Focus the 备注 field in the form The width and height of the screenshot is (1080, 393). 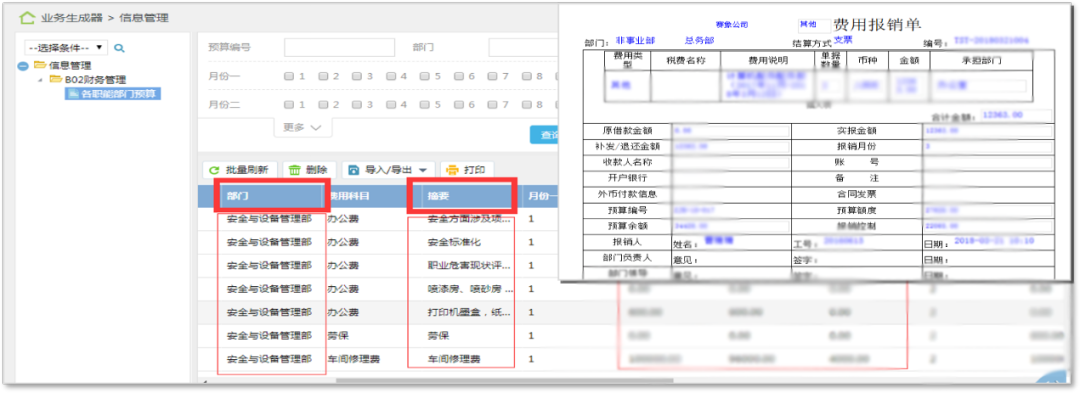[x=988, y=178]
